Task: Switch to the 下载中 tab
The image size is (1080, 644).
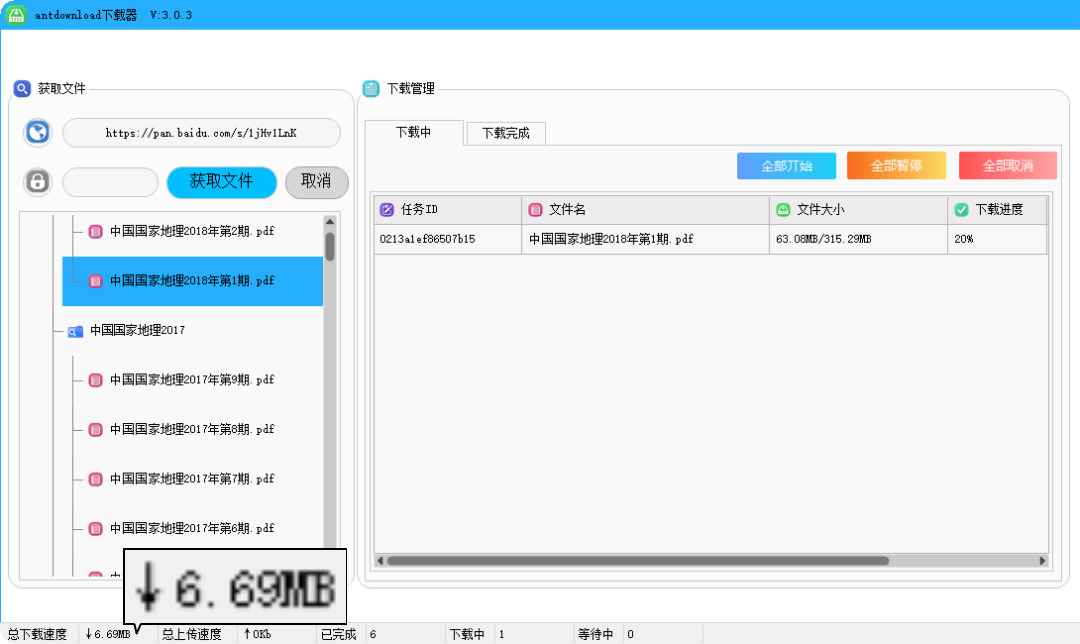Action: (x=413, y=132)
